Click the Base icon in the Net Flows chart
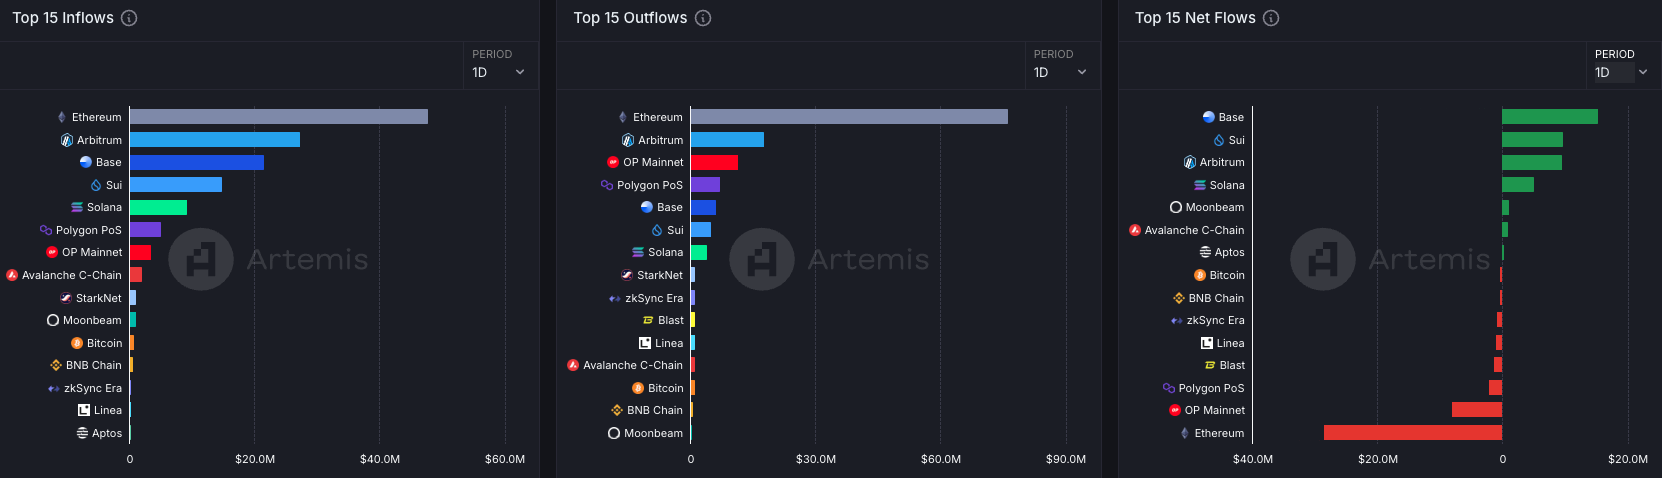 (x=1209, y=117)
